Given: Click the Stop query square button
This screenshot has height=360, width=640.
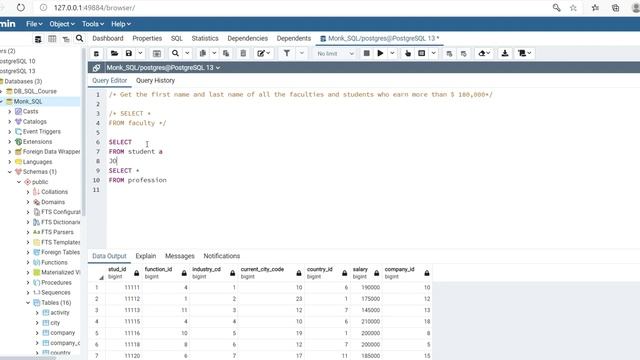Looking at the screenshot, I should point(367,53).
